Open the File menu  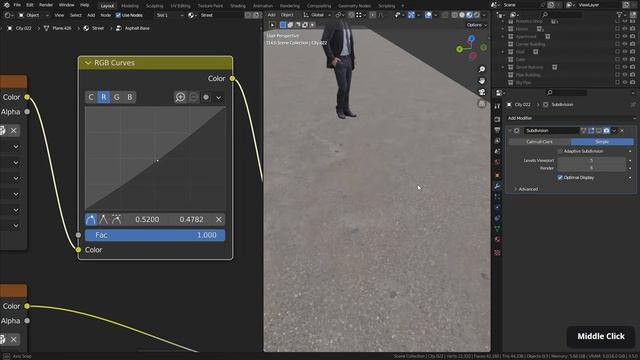(17, 5)
